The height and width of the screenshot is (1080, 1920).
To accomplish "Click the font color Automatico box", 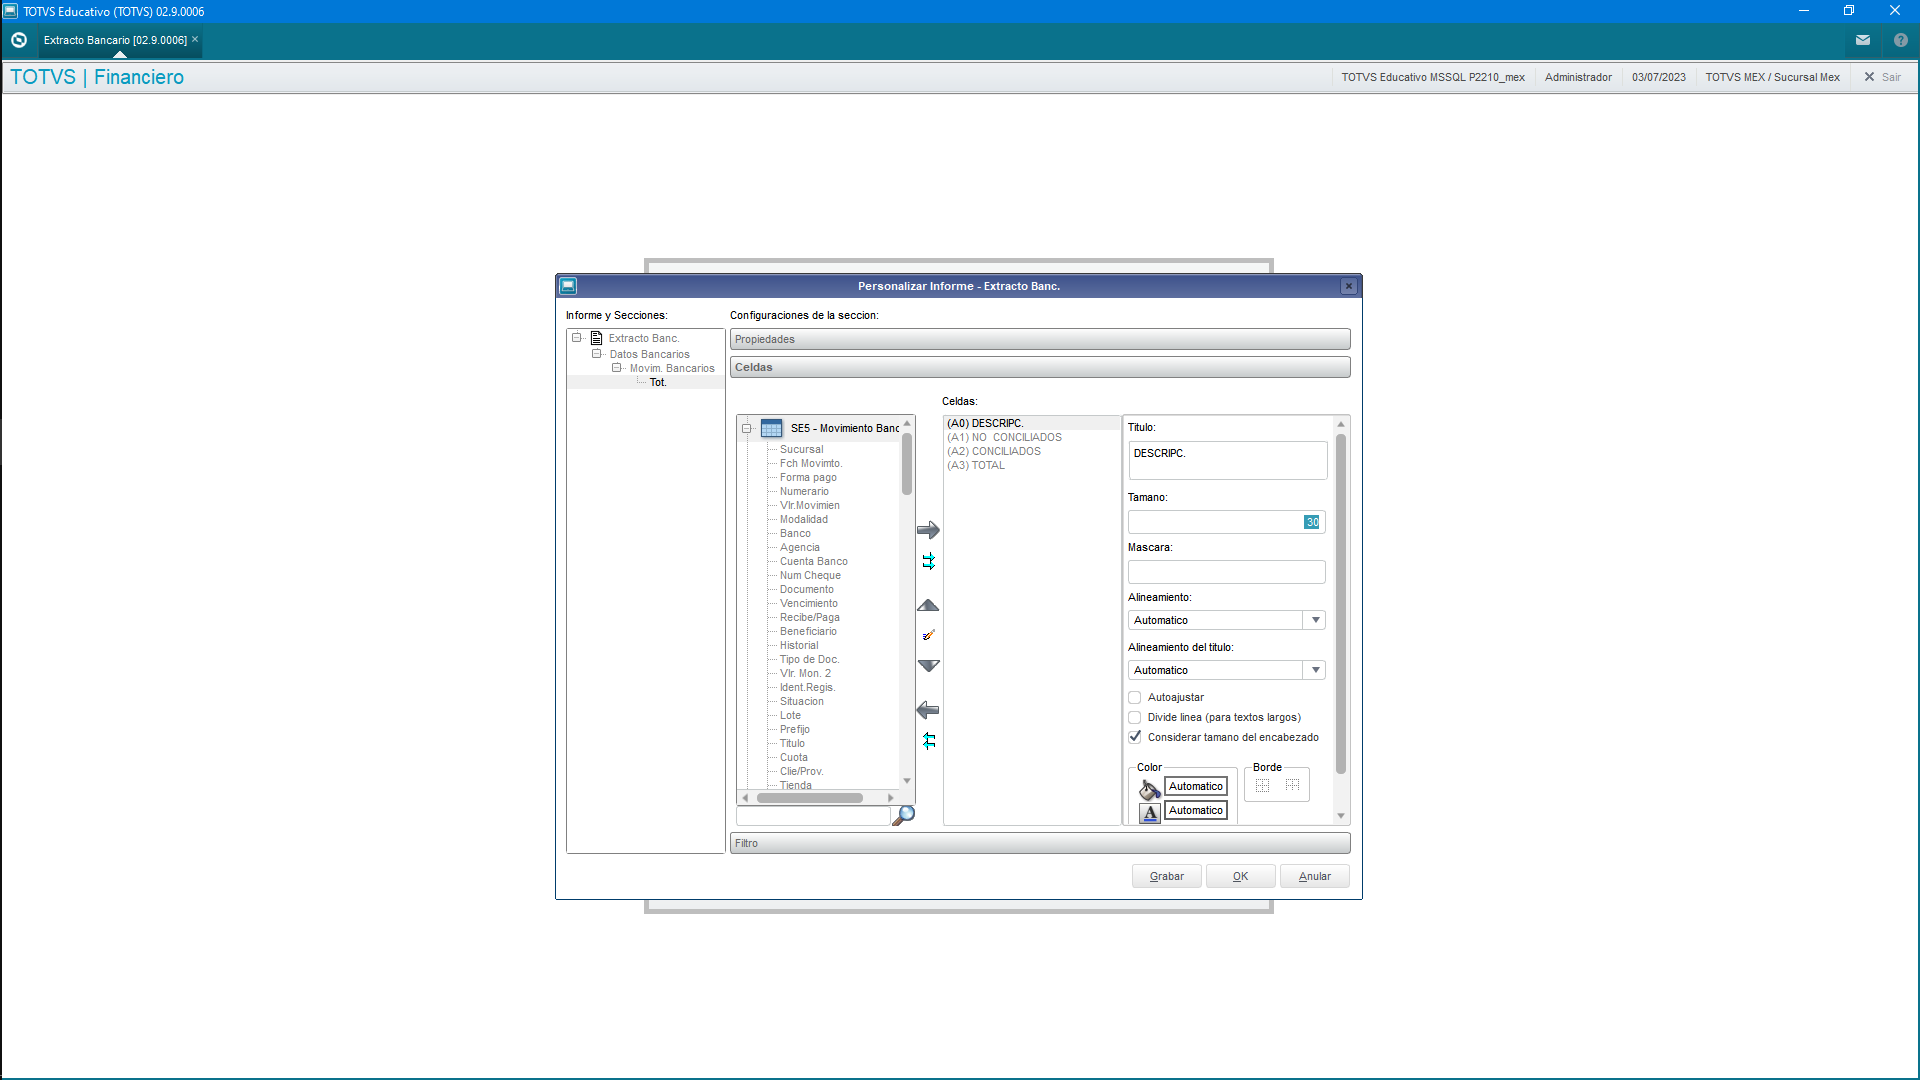I will (1196, 810).
